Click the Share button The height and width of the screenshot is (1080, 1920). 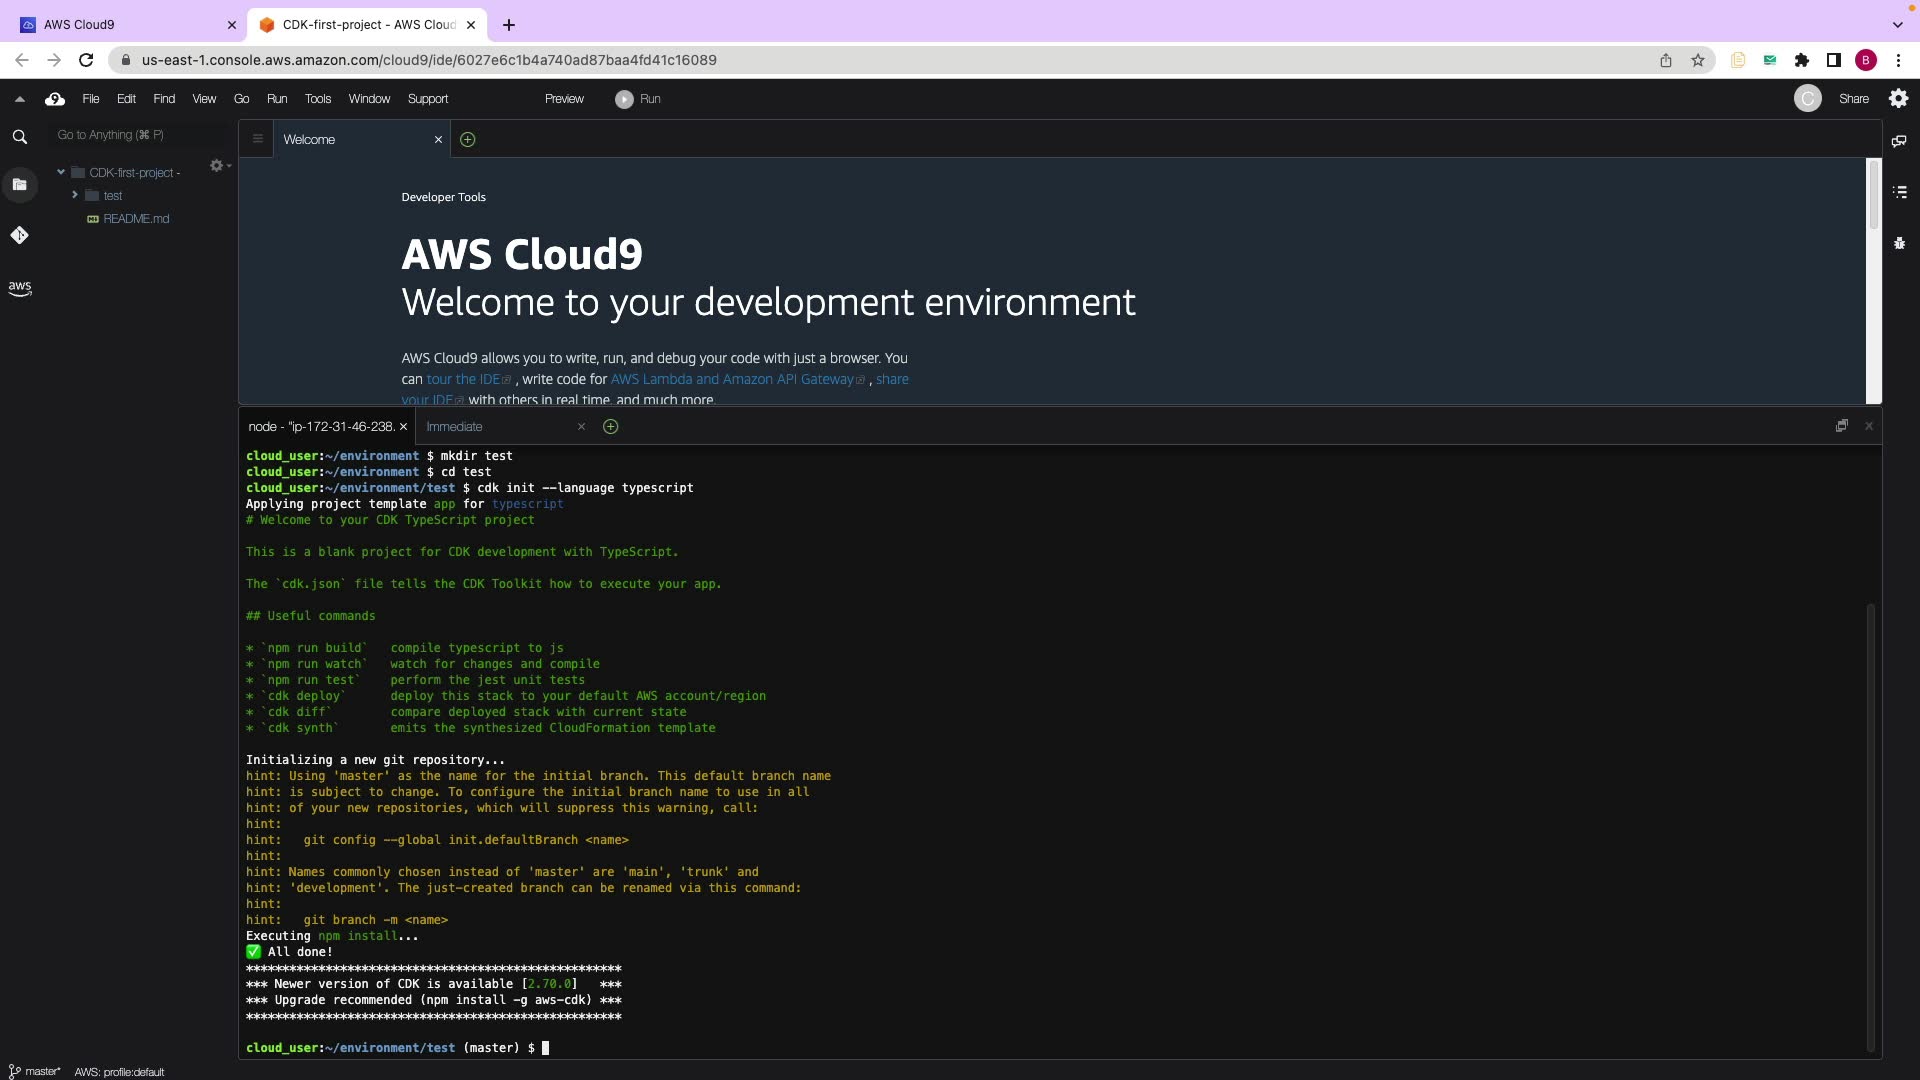(1853, 99)
